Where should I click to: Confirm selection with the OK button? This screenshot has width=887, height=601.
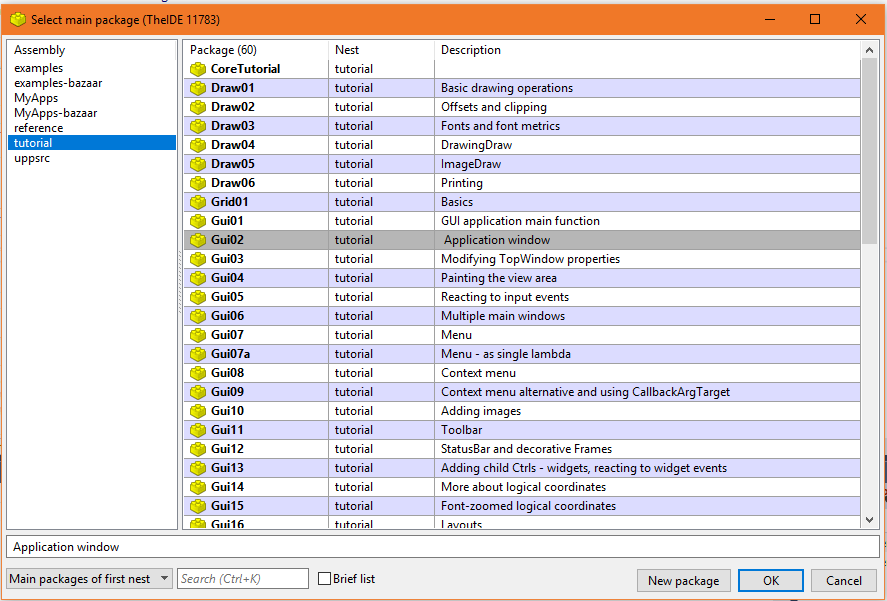pos(770,580)
